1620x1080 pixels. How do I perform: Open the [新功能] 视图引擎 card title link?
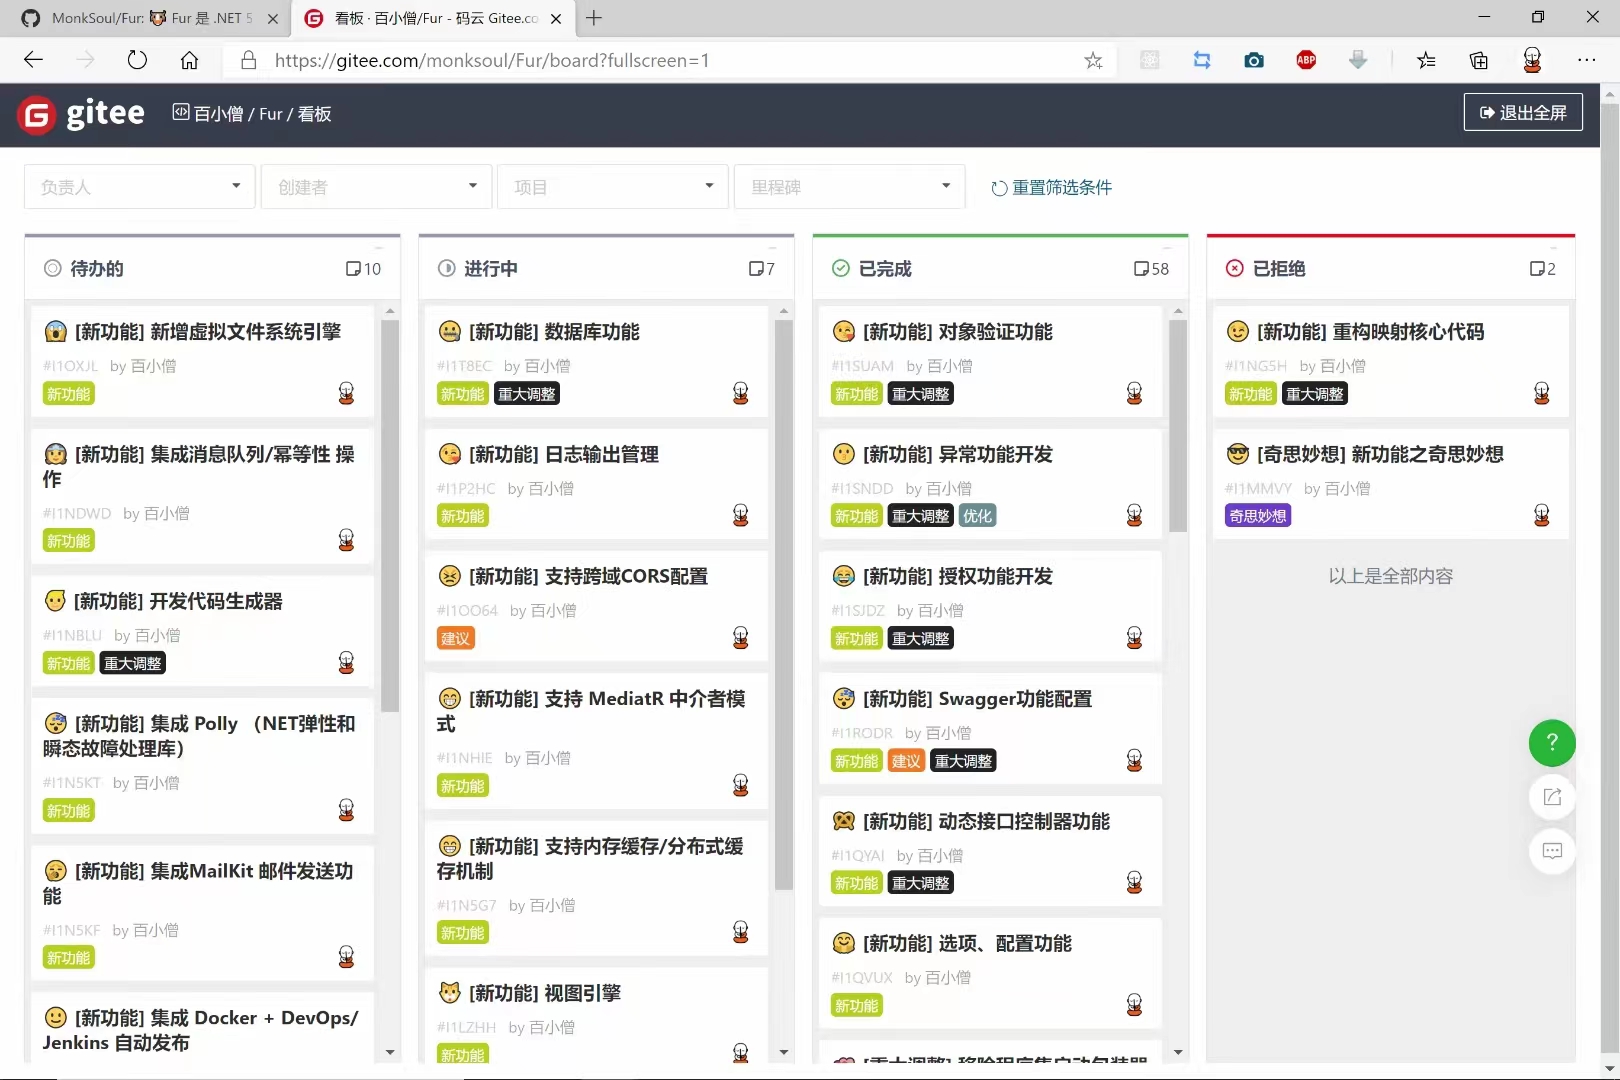(x=545, y=993)
